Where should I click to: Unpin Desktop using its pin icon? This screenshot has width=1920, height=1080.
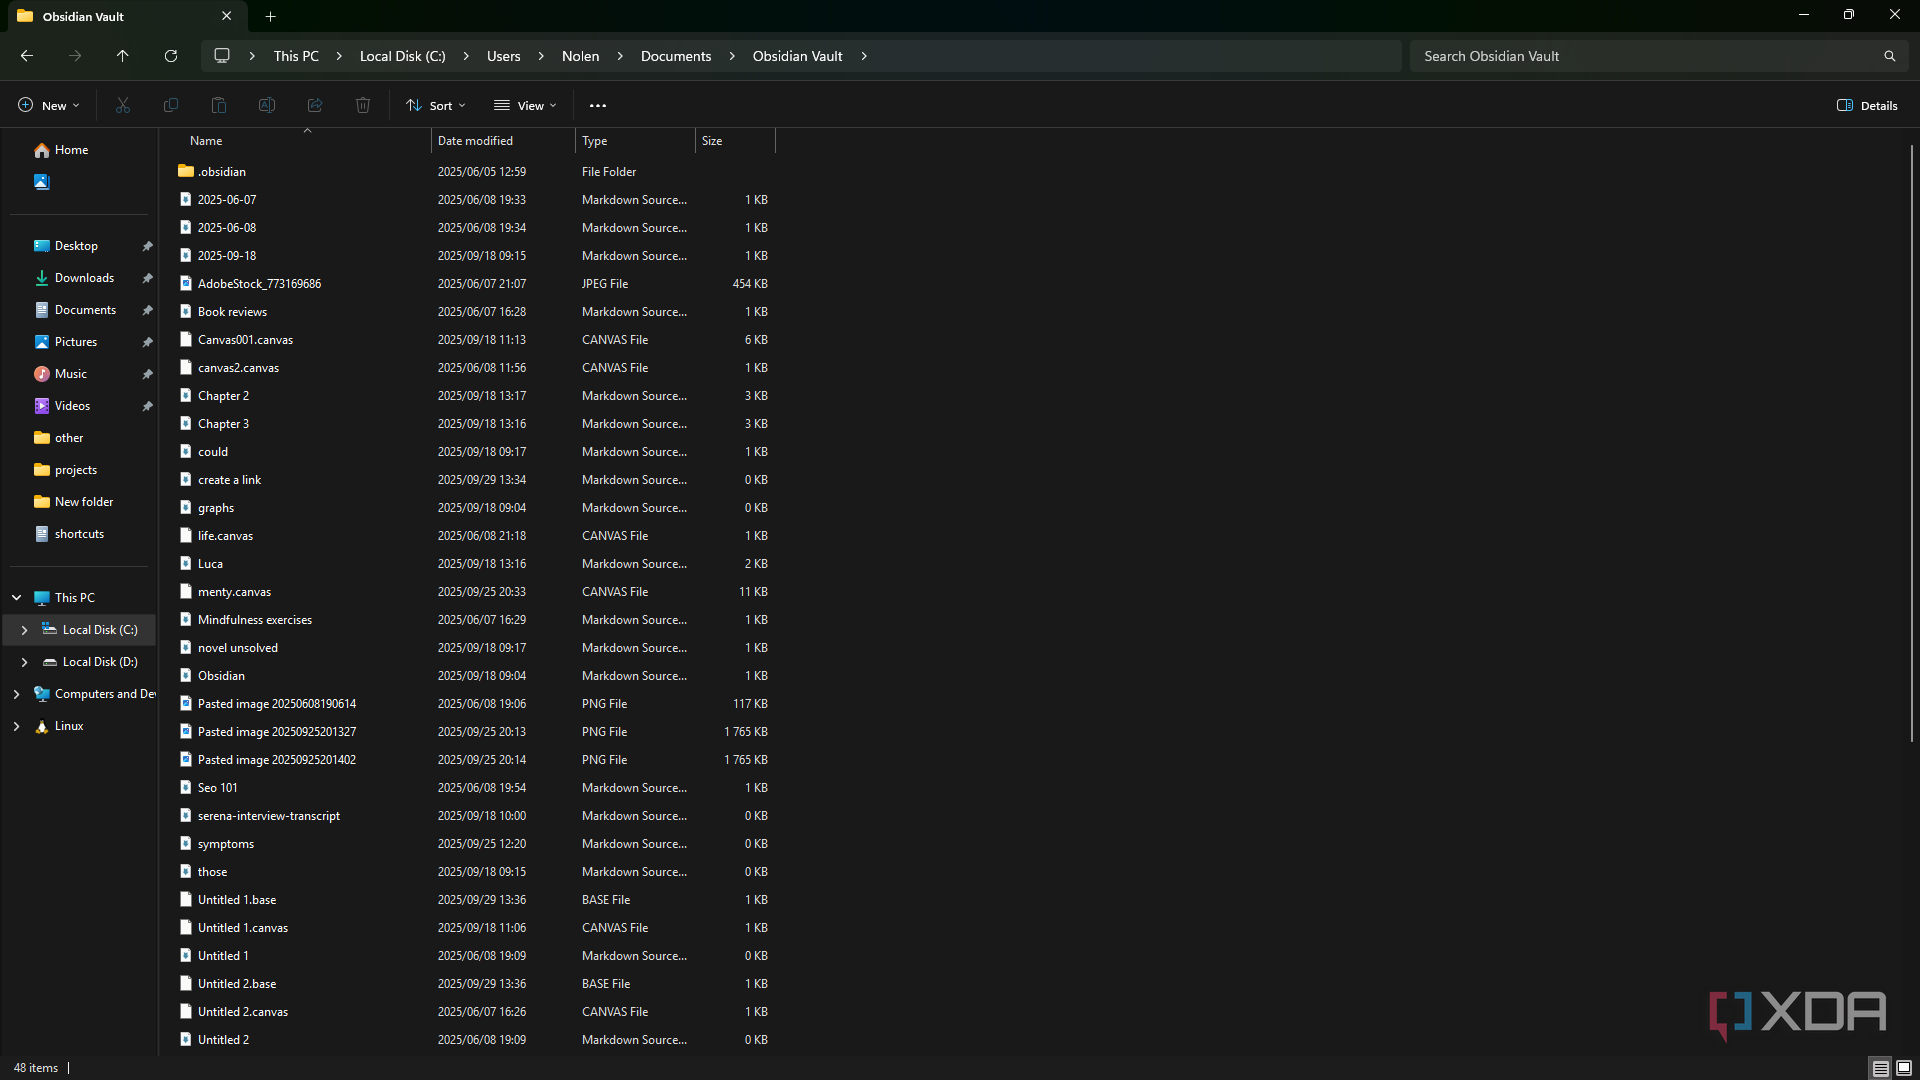(x=147, y=246)
